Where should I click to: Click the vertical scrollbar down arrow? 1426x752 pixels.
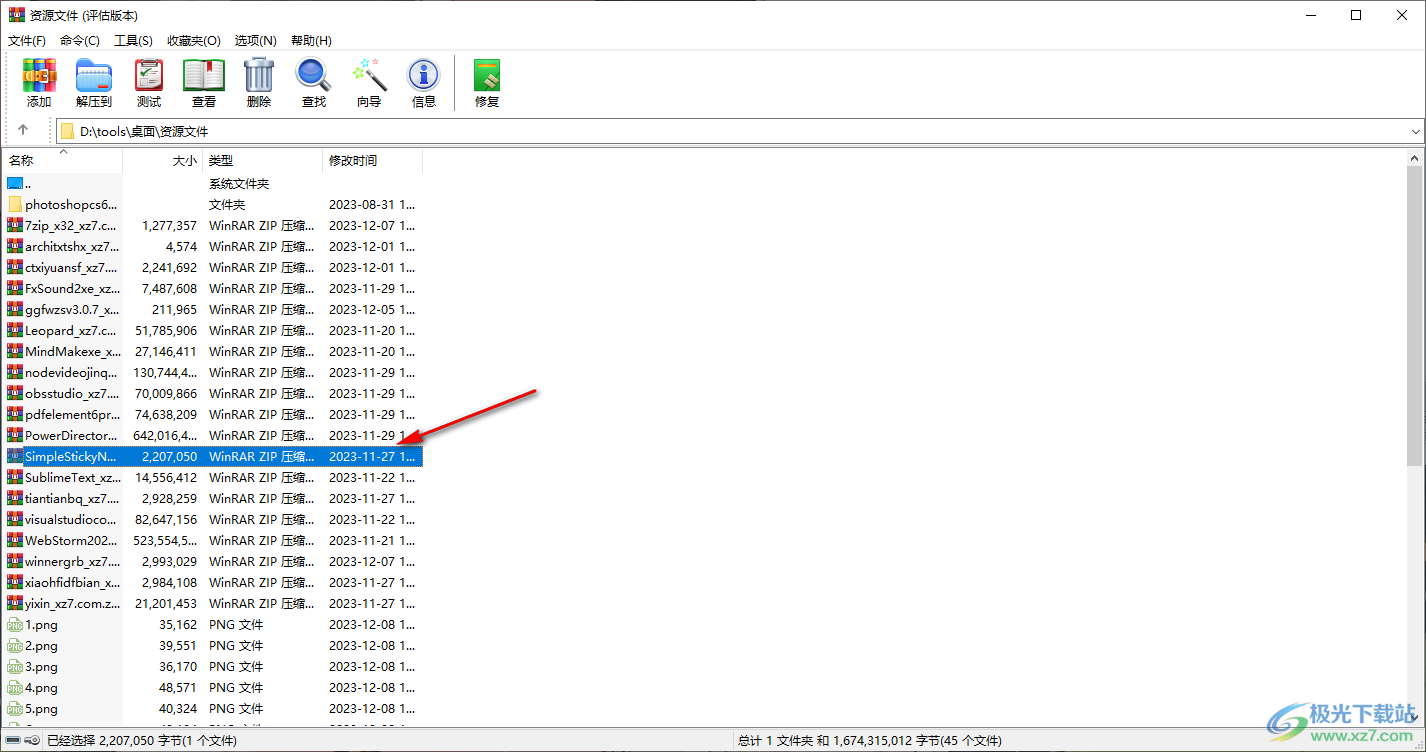tap(1415, 718)
